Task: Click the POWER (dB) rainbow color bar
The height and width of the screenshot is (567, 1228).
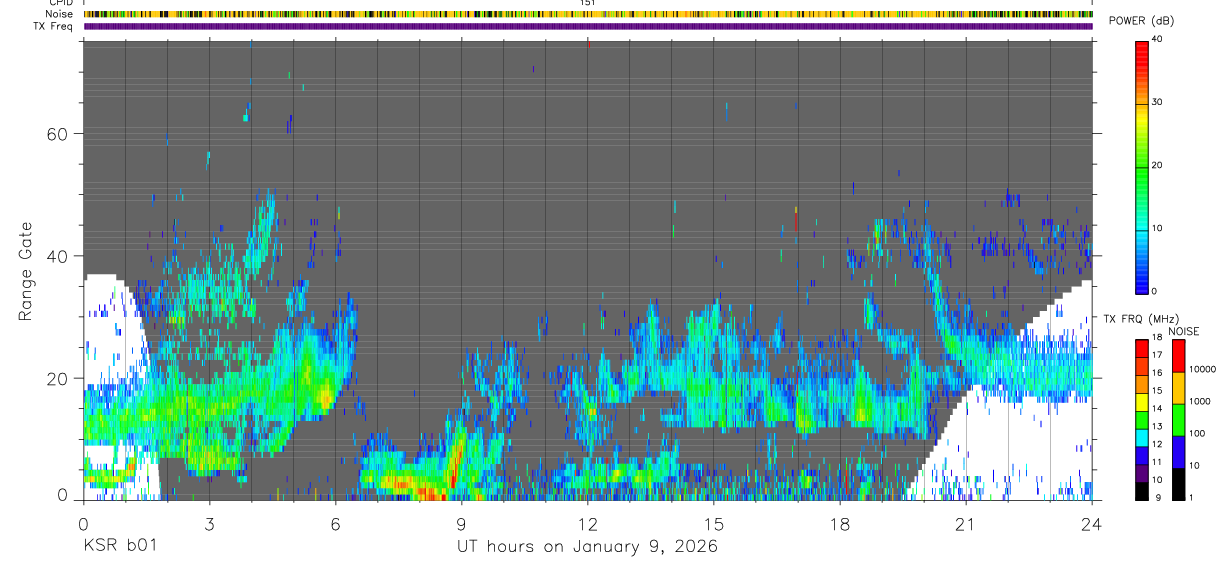Action: (1142, 166)
